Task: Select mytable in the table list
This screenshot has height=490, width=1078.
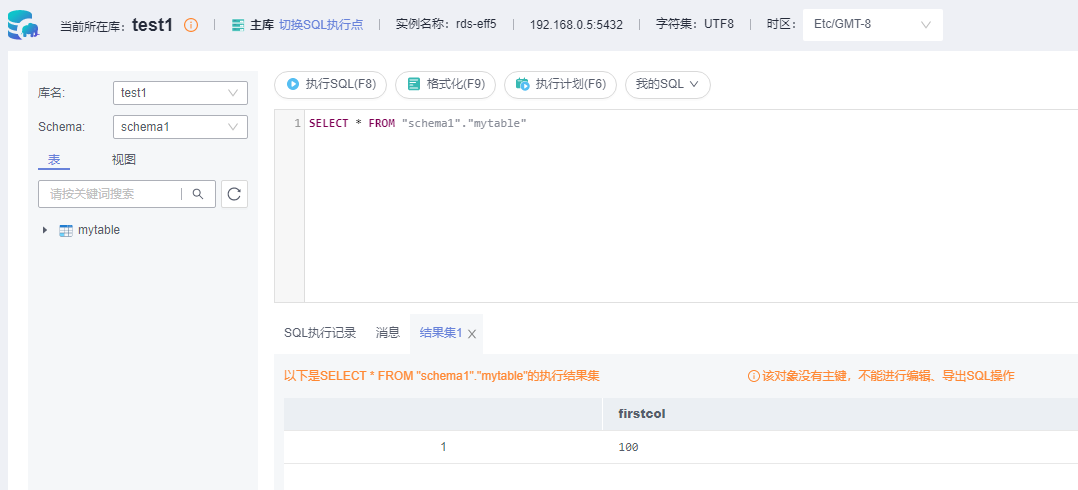Action: click(x=99, y=230)
